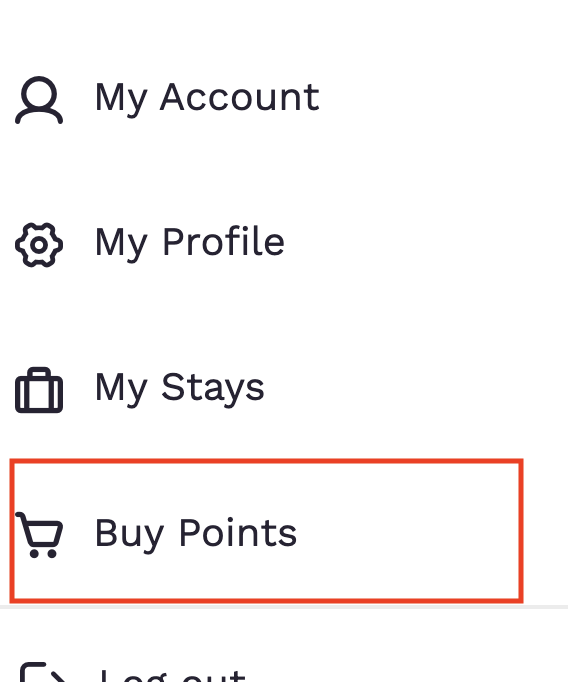Image resolution: width=568 pixels, height=682 pixels.
Task: Click the log out arrow icon
Action: point(43,672)
